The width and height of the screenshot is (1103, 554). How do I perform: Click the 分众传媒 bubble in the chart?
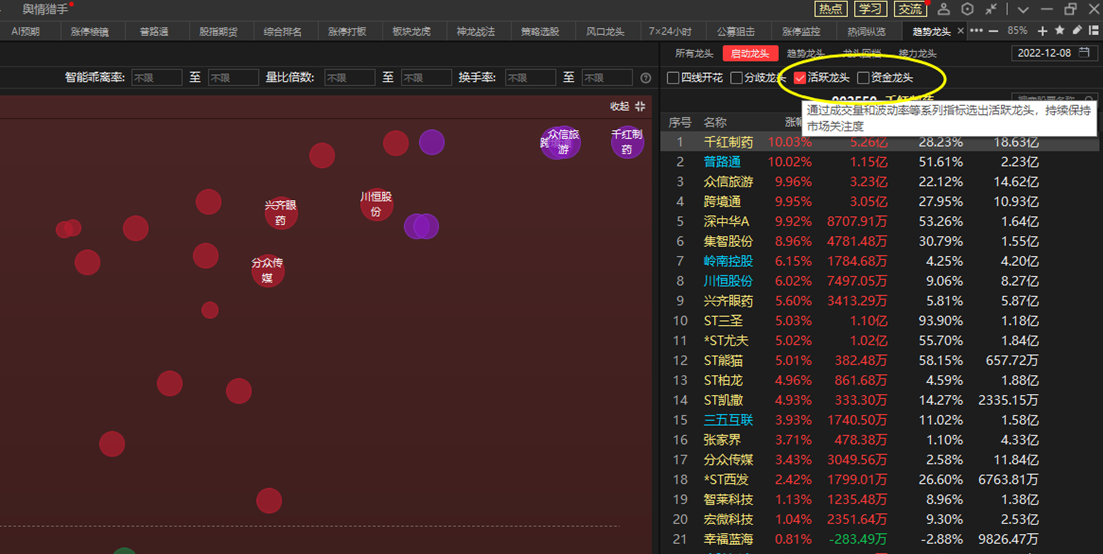pyautogui.click(x=267, y=271)
